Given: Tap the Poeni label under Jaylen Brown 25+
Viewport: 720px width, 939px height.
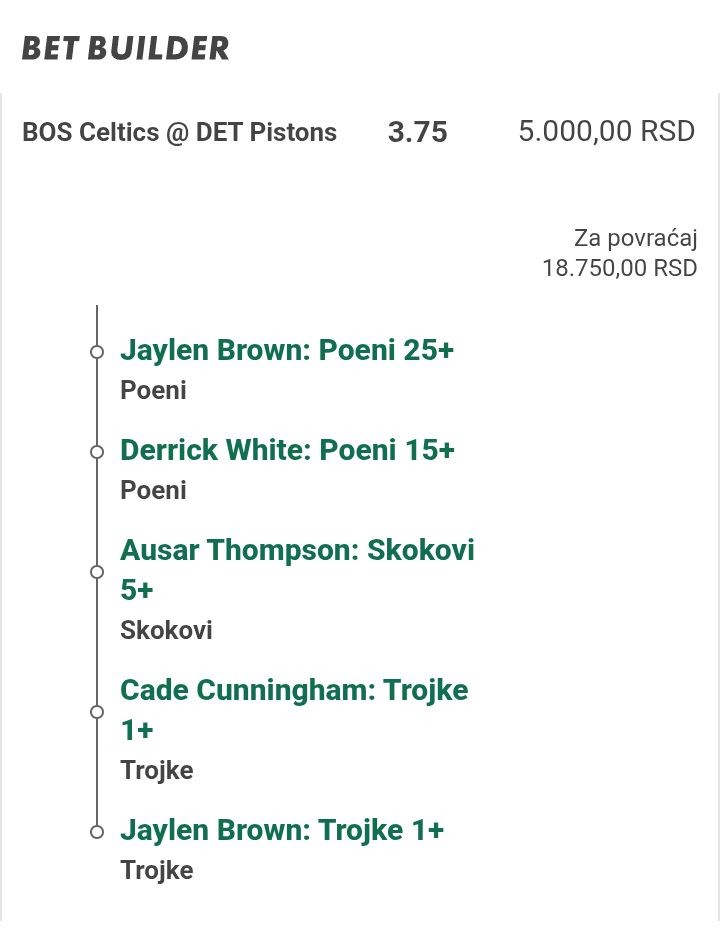Looking at the screenshot, I should coord(154,390).
